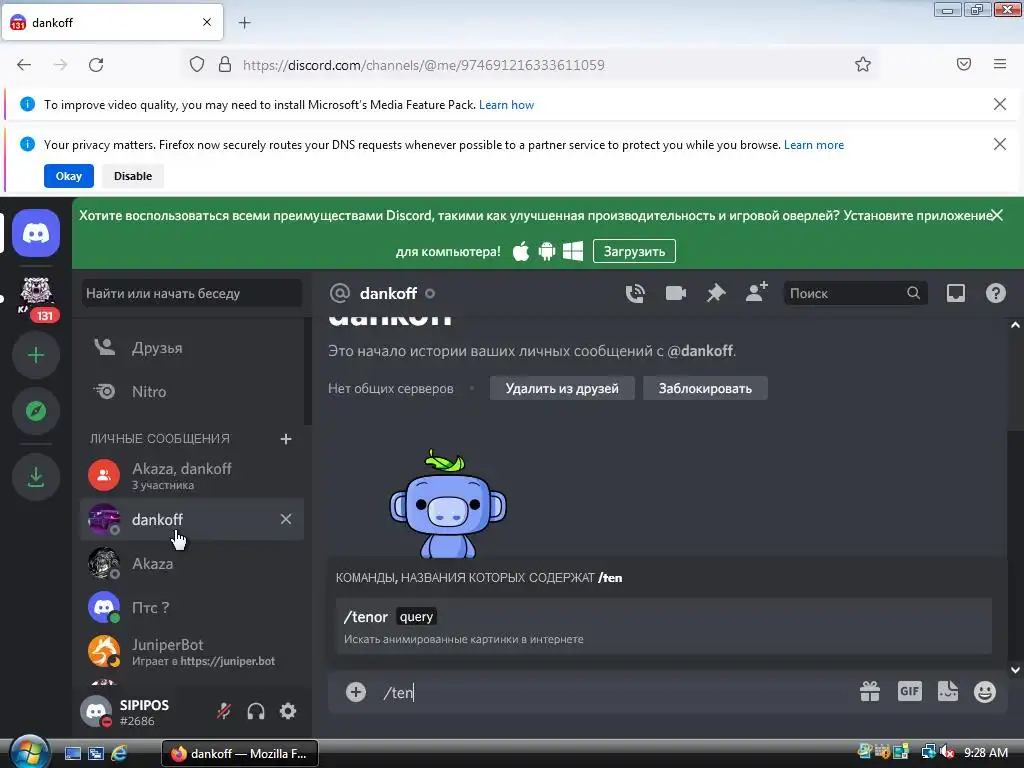Show pinned messages

pos(716,293)
